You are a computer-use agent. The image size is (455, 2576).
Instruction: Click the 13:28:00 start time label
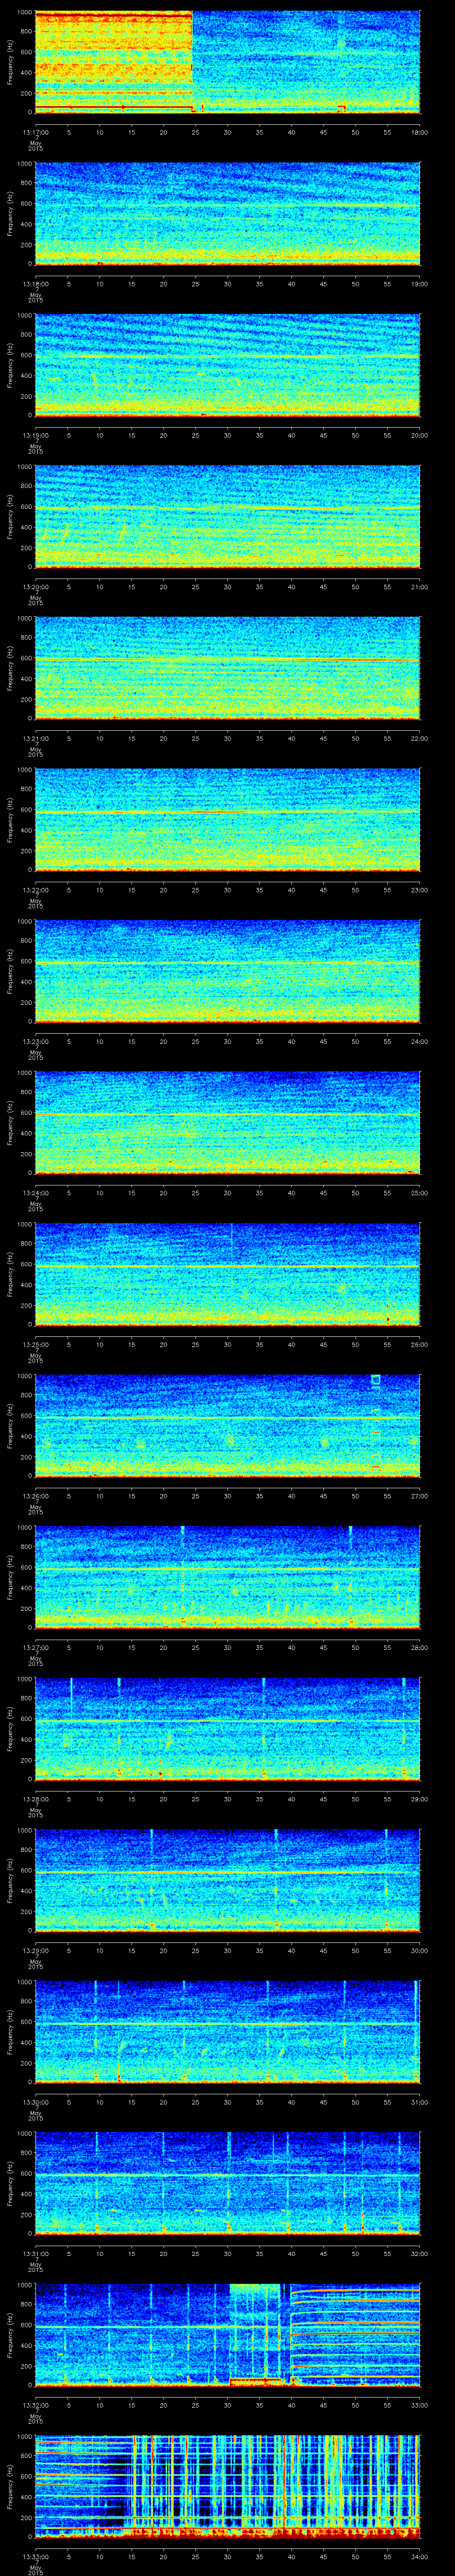35,1799
